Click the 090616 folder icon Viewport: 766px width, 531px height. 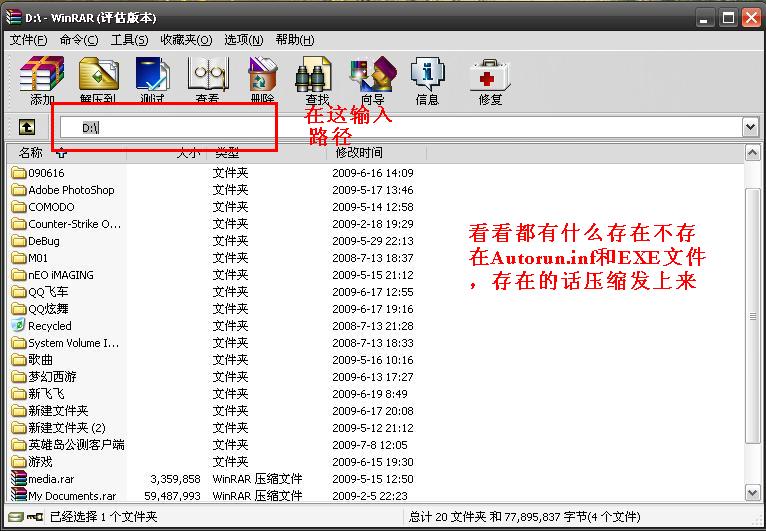click(x=19, y=173)
